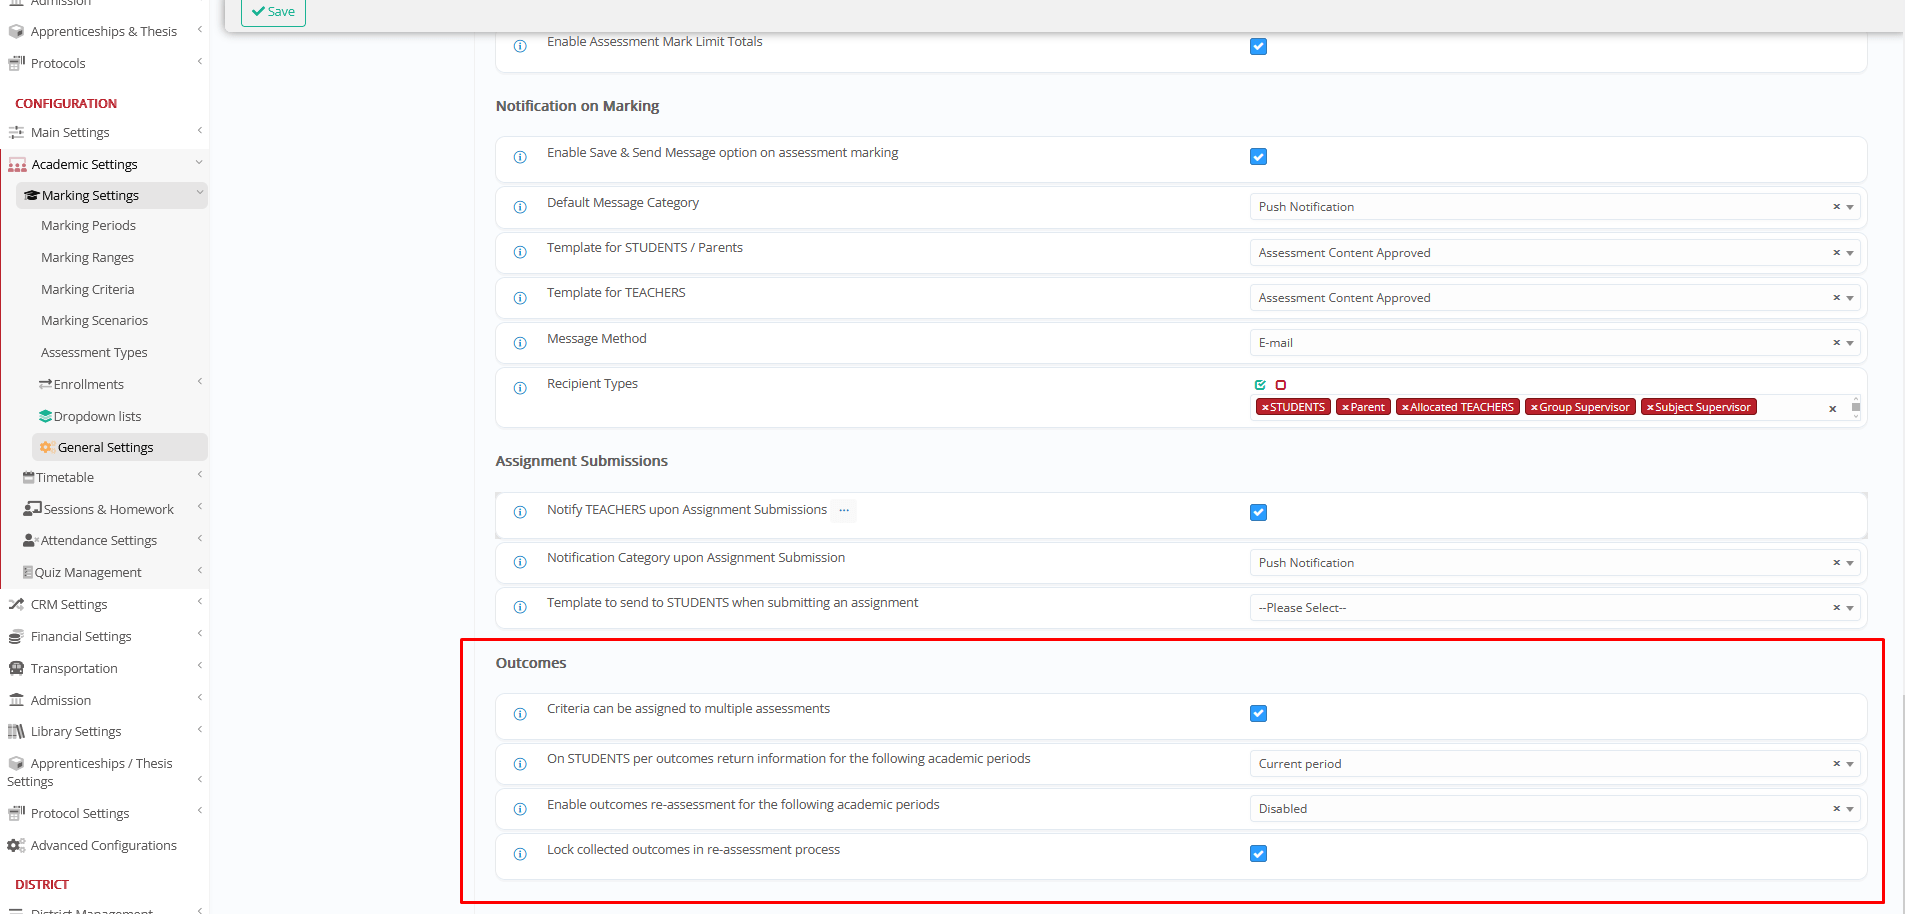Open Marking Periods in the sidebar
This screenshot has width=1905, height=914.
(88, 226)
